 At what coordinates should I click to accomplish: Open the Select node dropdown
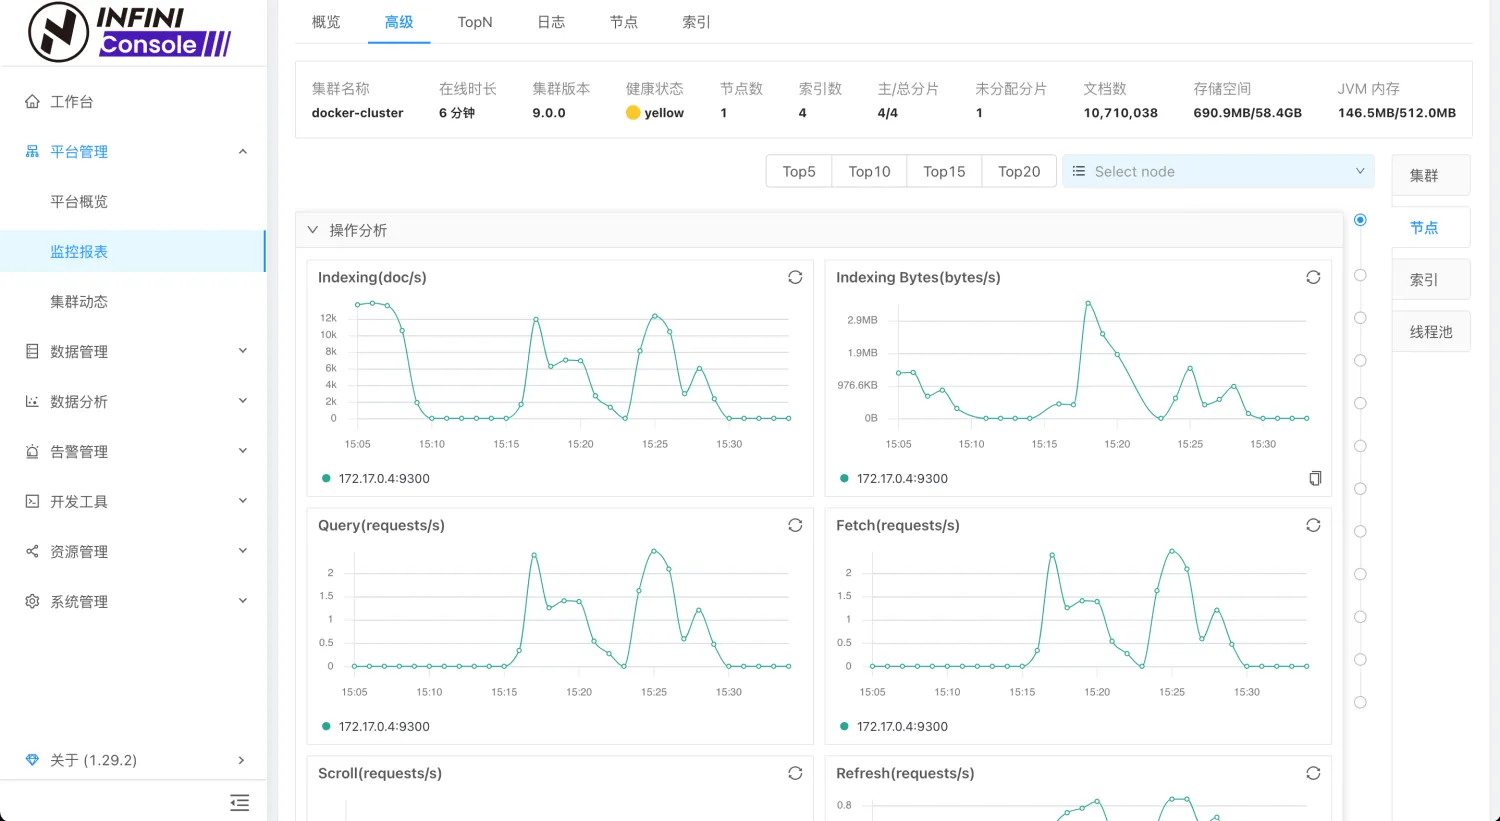tap(1218, 171)
